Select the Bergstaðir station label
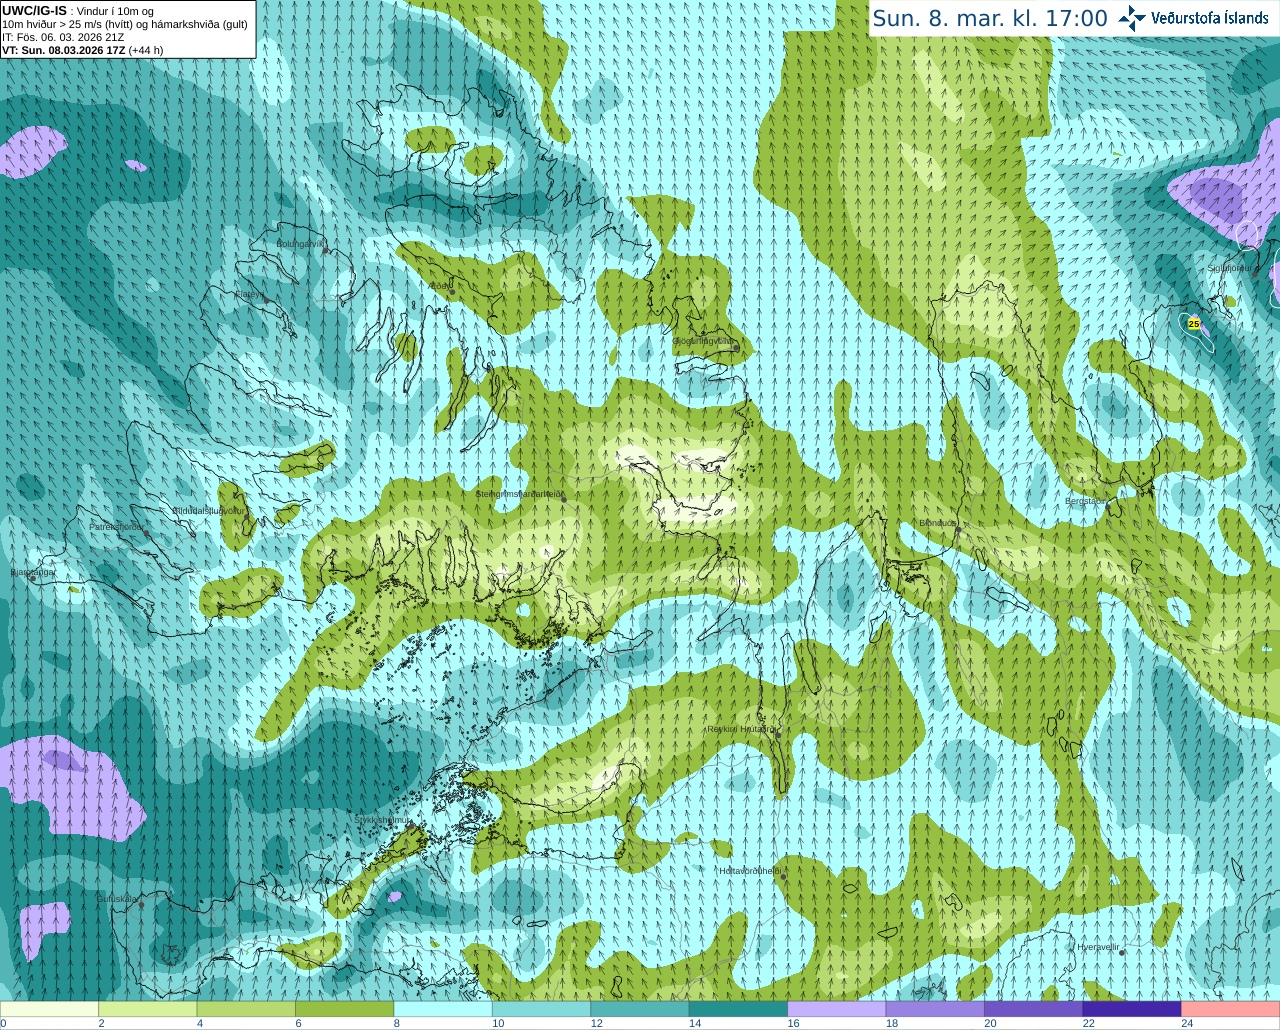The width and height of the screenshot is (1280, 1030). (1086, 501)
